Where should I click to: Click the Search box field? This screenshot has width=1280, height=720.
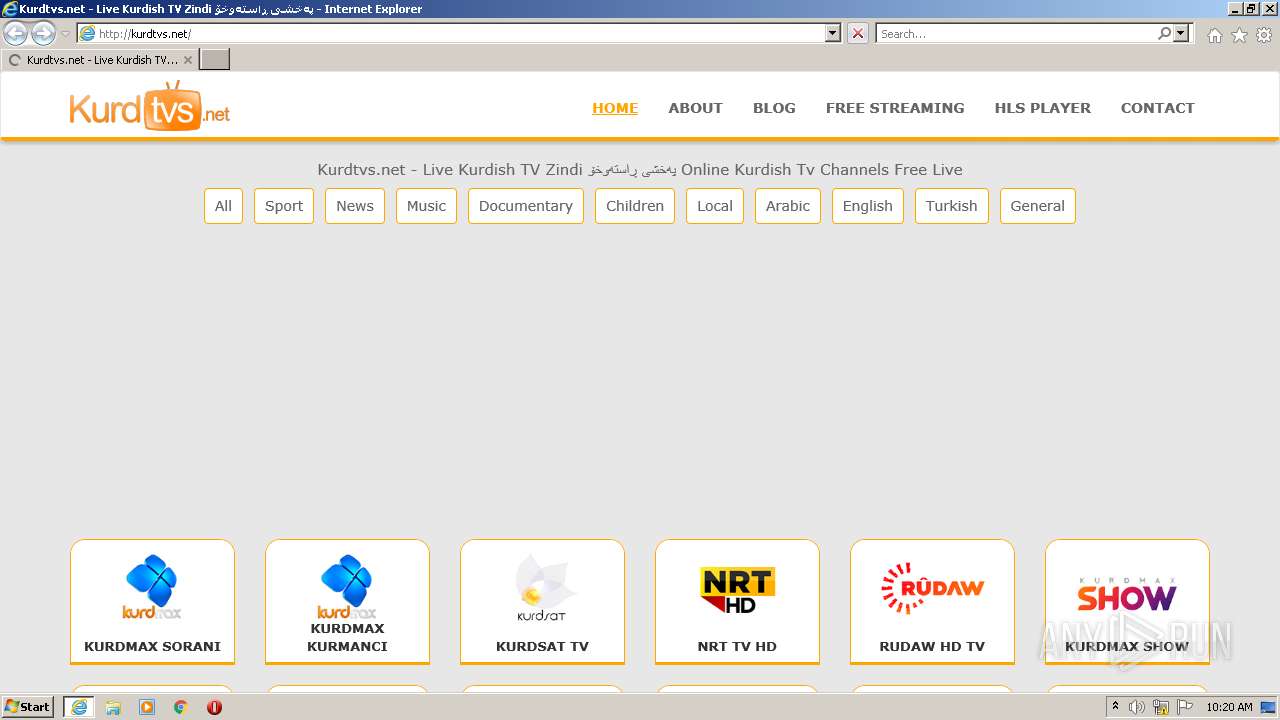tap(1016, 33)
